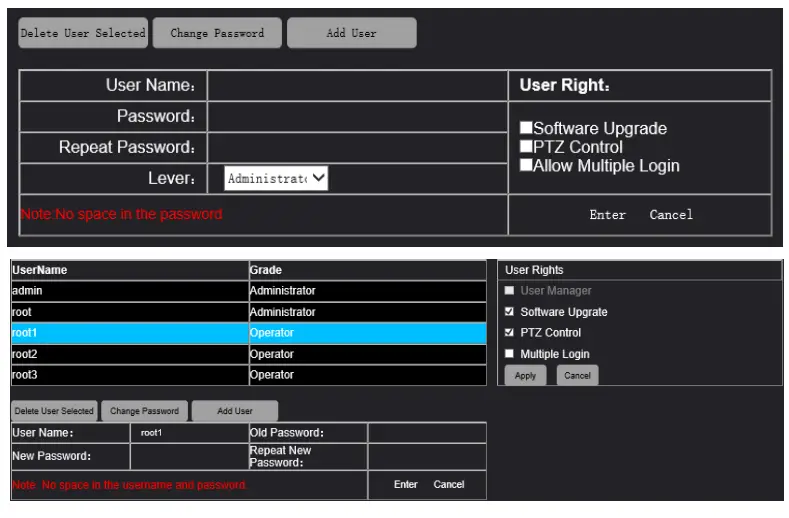The height and width of the screenshot is (518, 789).
Task: Click Add User button in top panel
Action: pyautogui.click(x=352, y=33)
